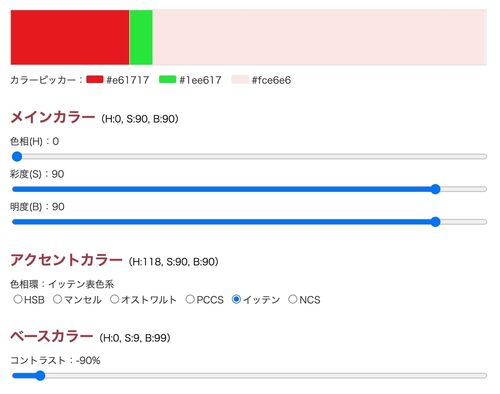Click the メインカラー heading

[x=53, y=117]
